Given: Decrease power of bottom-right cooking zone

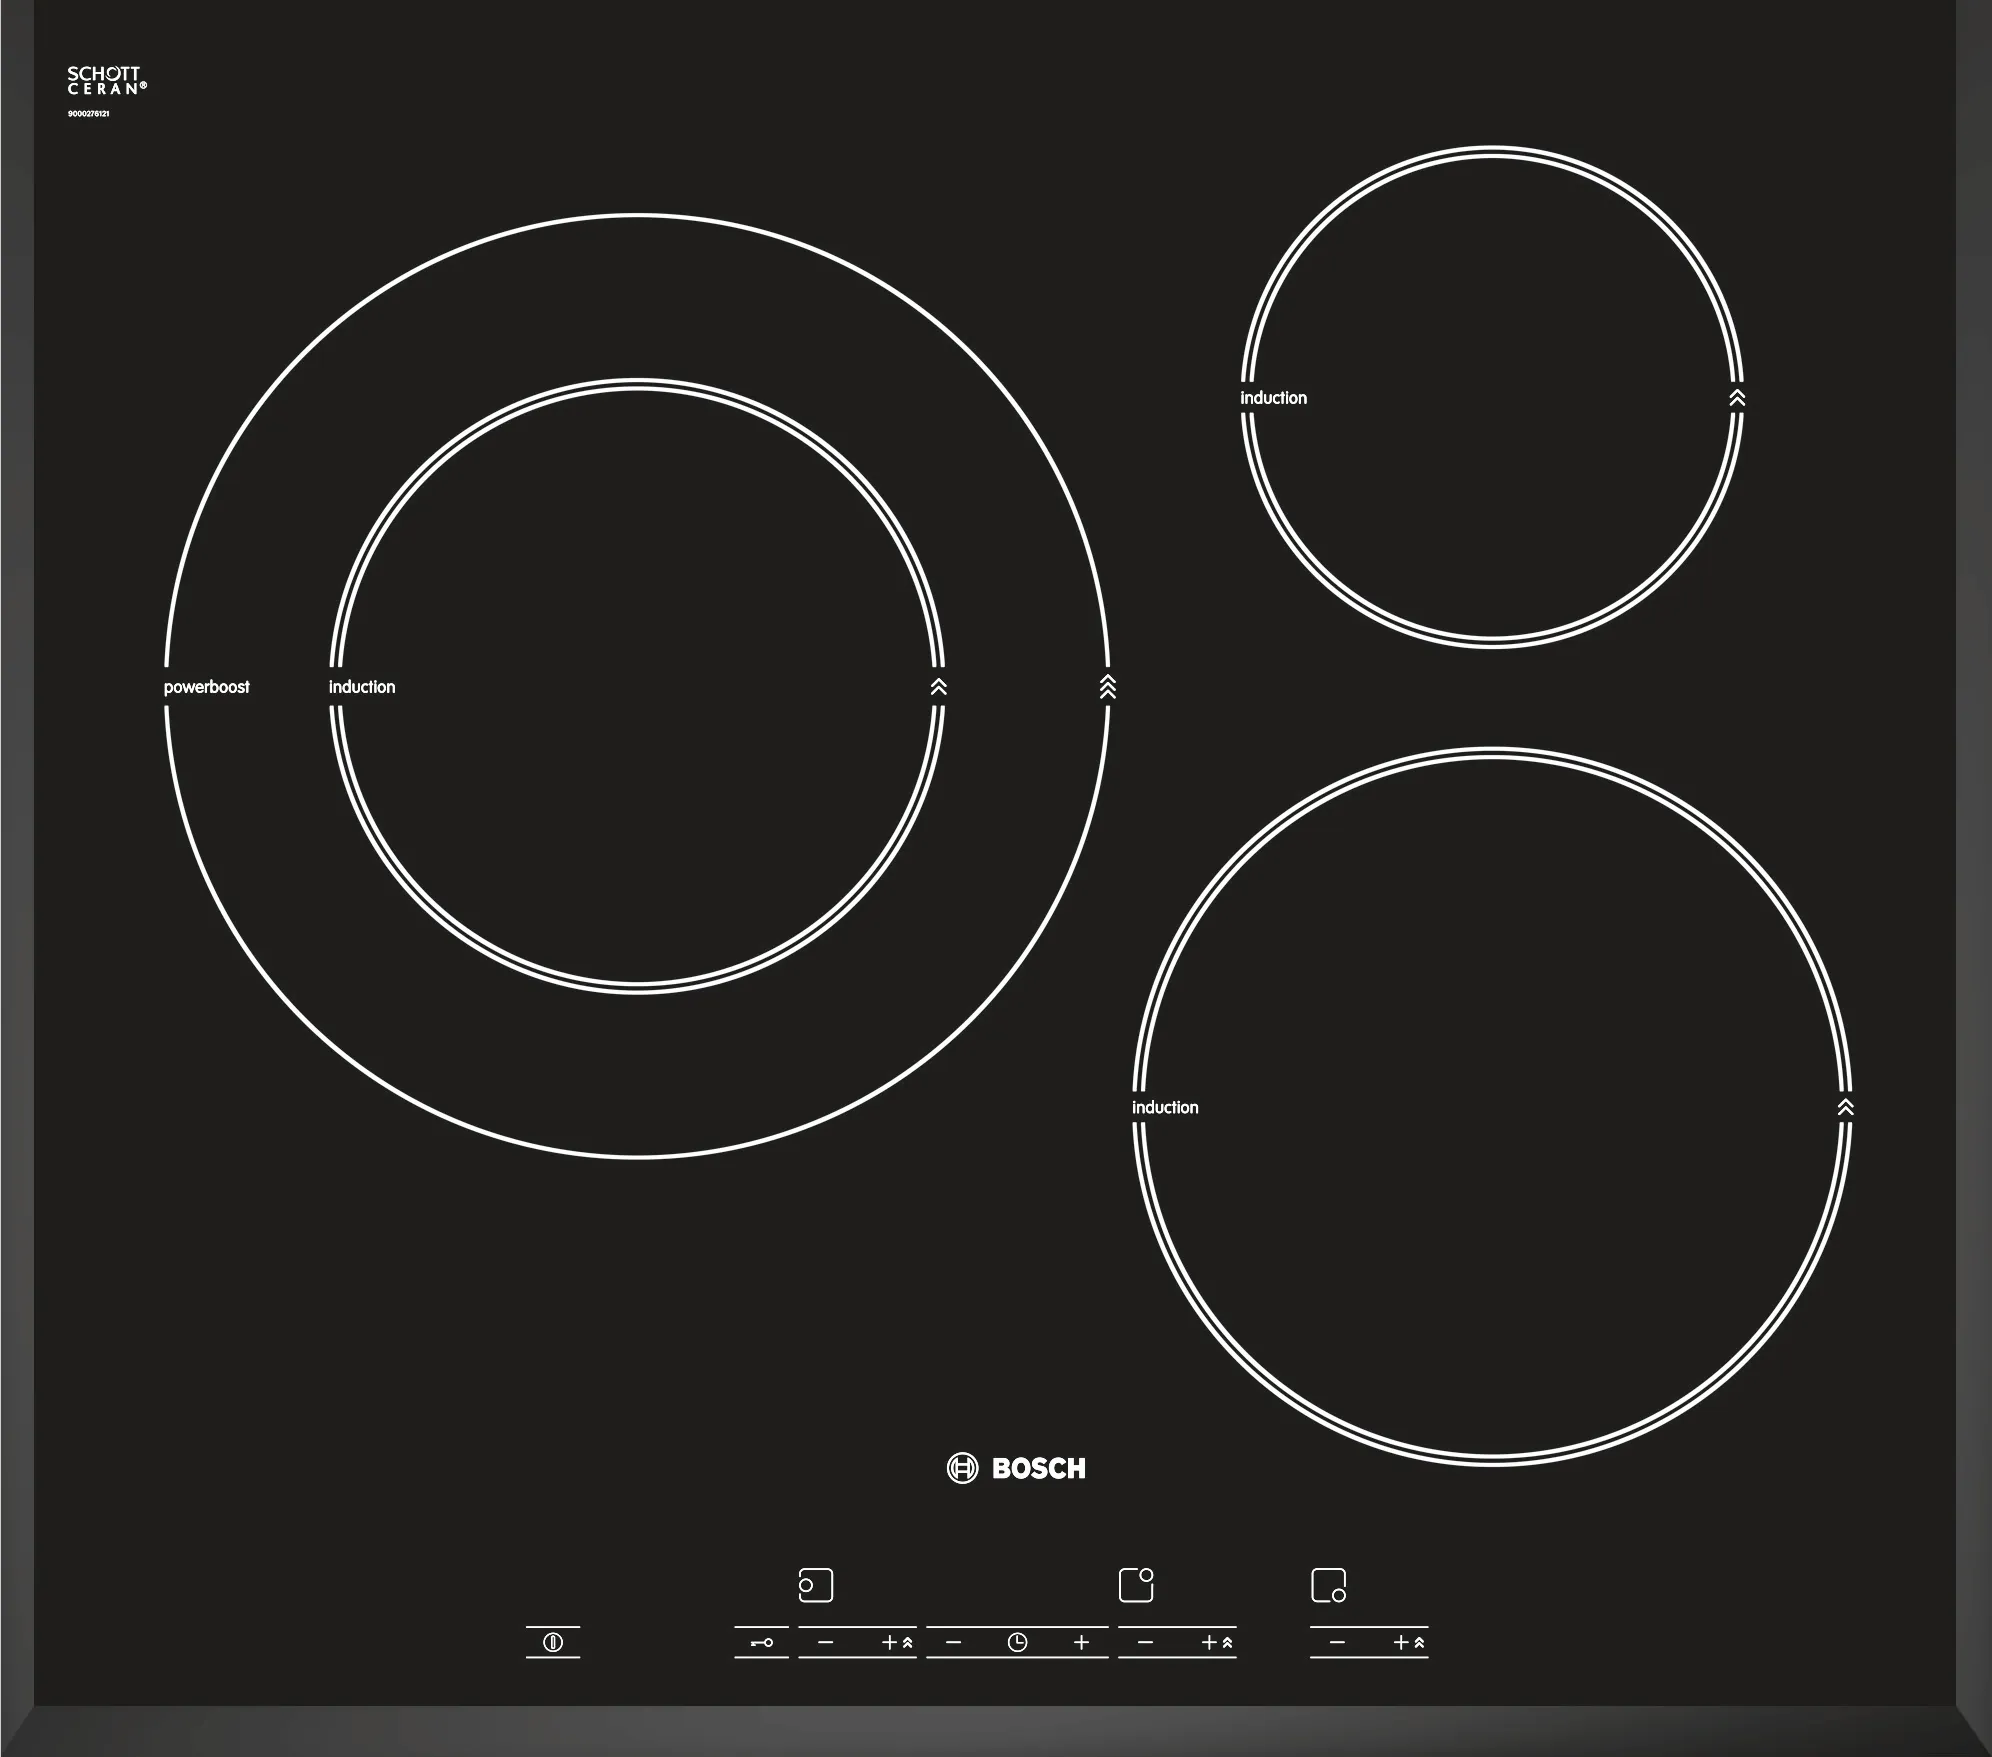Looking at the screenshot, I should click(x=1338, y=1642).
